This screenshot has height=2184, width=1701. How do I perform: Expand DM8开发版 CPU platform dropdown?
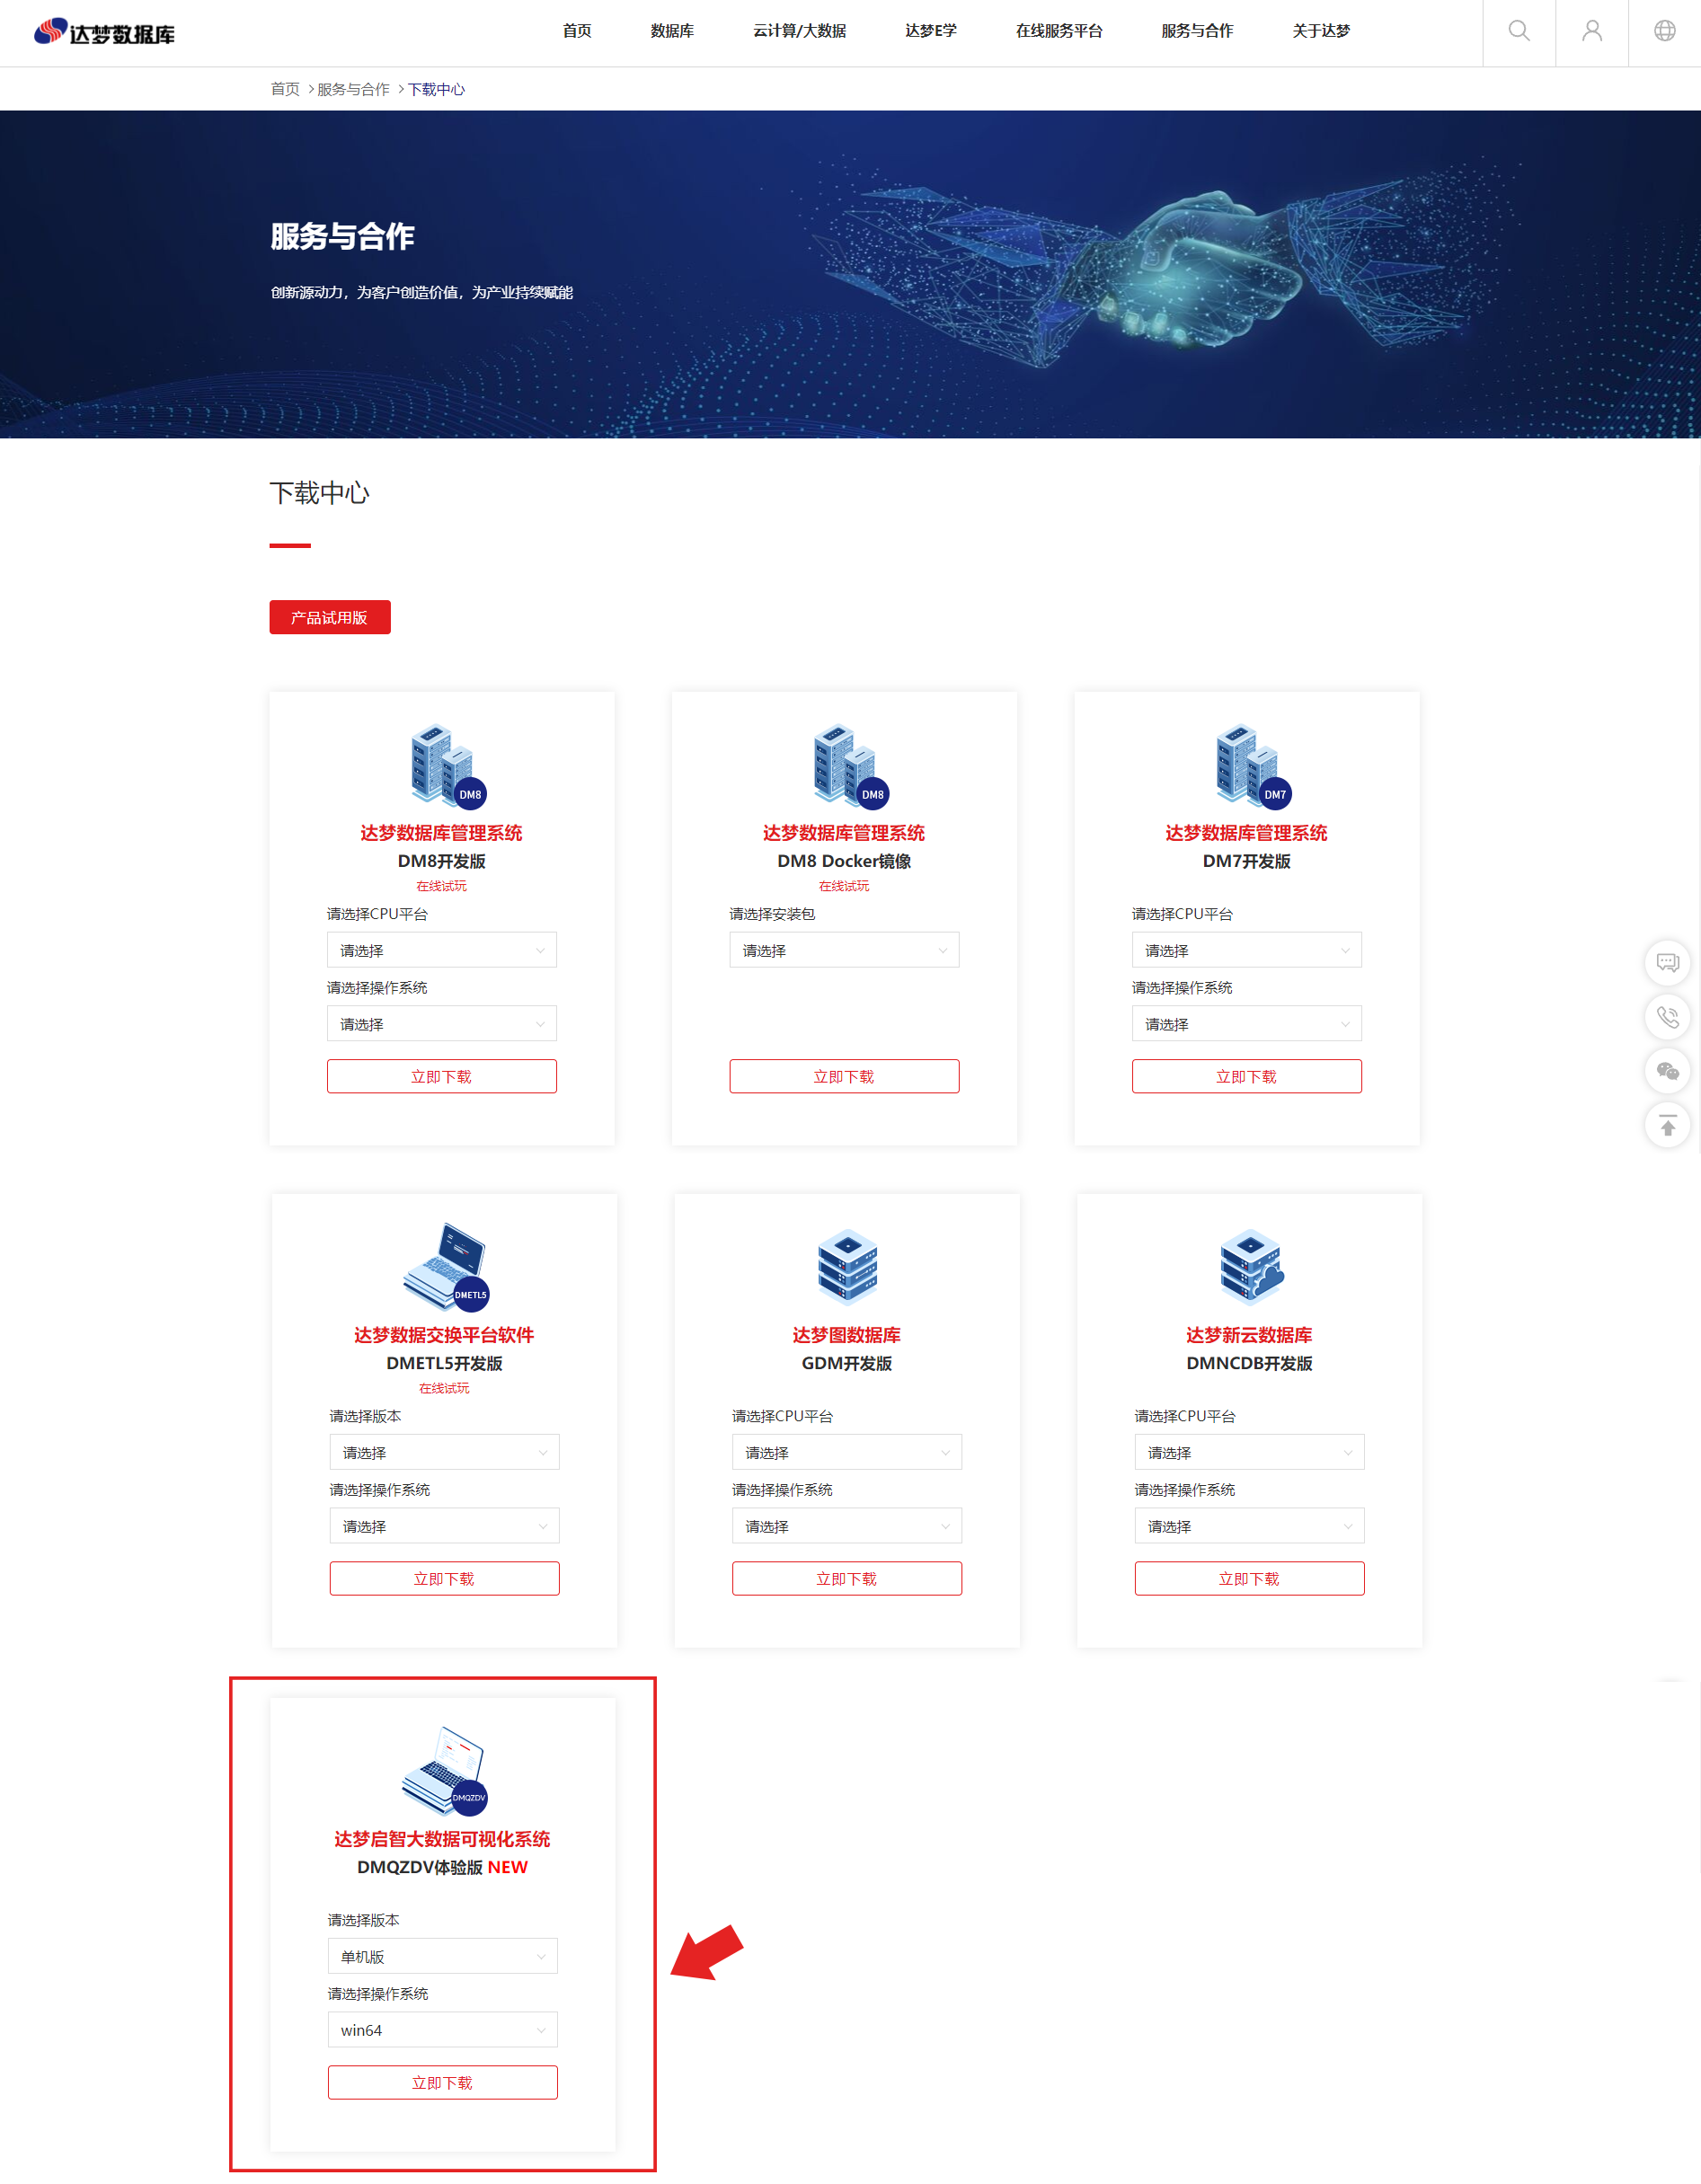click(x=441, y=950)
